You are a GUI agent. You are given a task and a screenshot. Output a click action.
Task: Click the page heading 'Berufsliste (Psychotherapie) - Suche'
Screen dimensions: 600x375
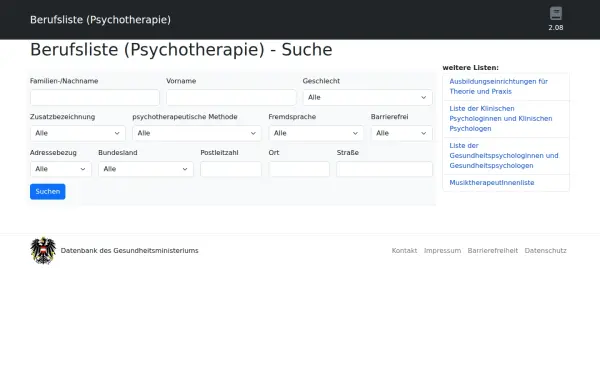[x=181, y=50]
